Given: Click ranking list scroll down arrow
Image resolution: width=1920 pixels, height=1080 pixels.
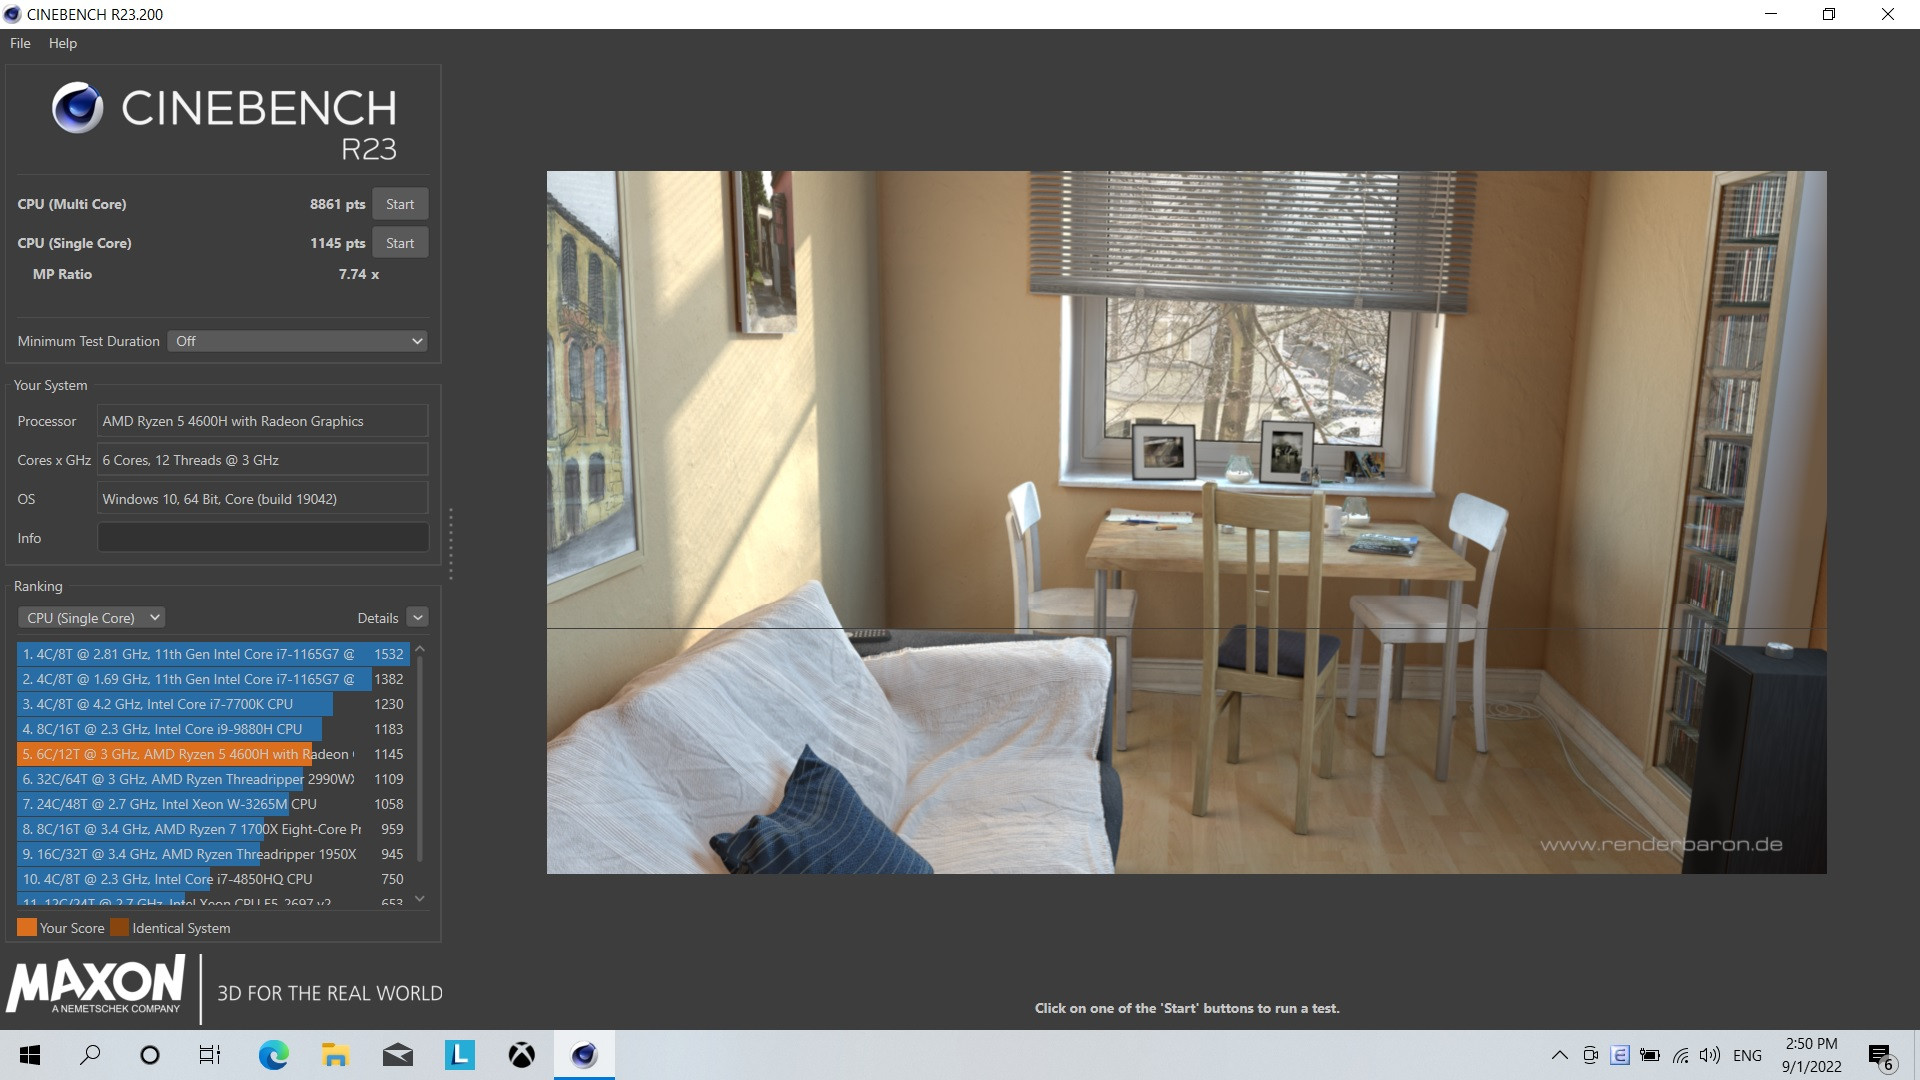Looking at the screenshot, I should point(420,899).
